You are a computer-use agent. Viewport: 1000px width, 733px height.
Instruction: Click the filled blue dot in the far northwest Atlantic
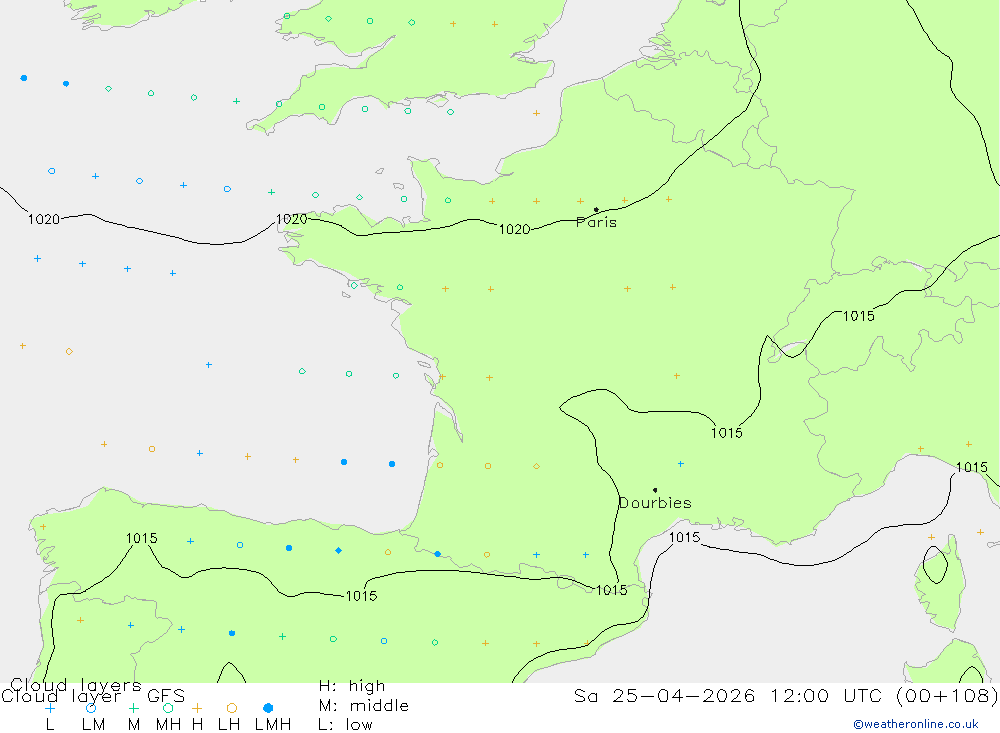(x=24, y=78)
